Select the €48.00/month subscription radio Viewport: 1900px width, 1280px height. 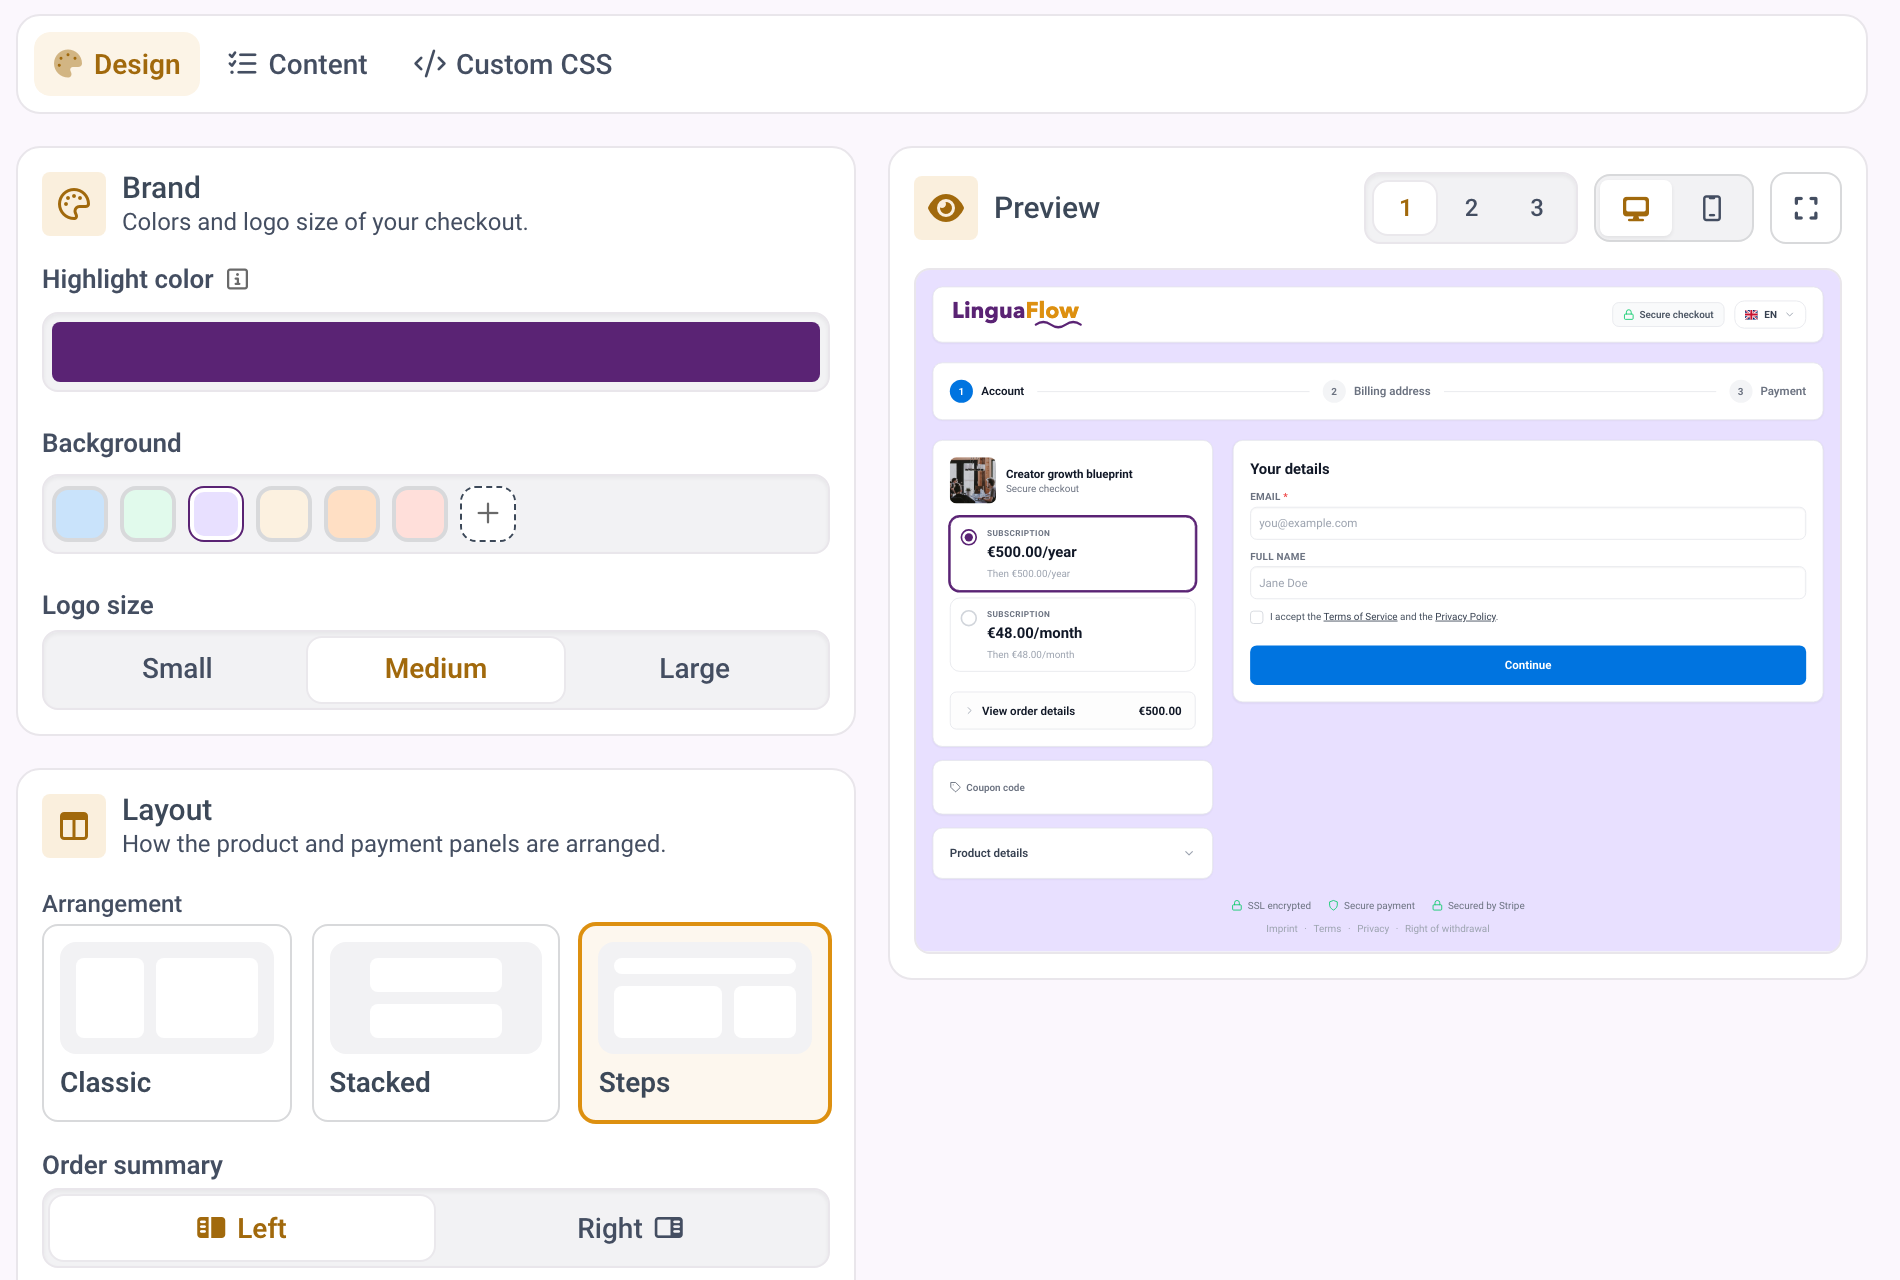(x=968, y=618)
